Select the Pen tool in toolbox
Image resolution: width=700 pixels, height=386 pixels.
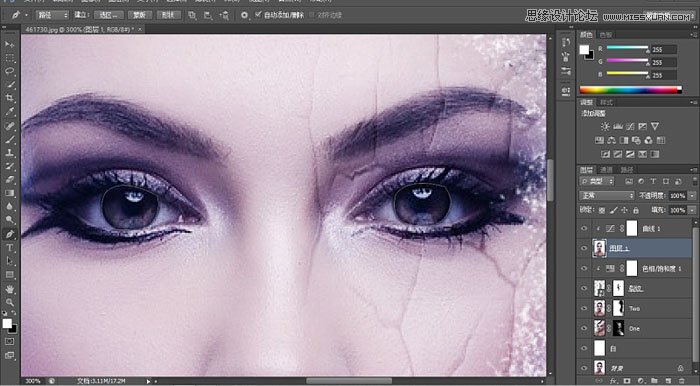coord(9,234)
